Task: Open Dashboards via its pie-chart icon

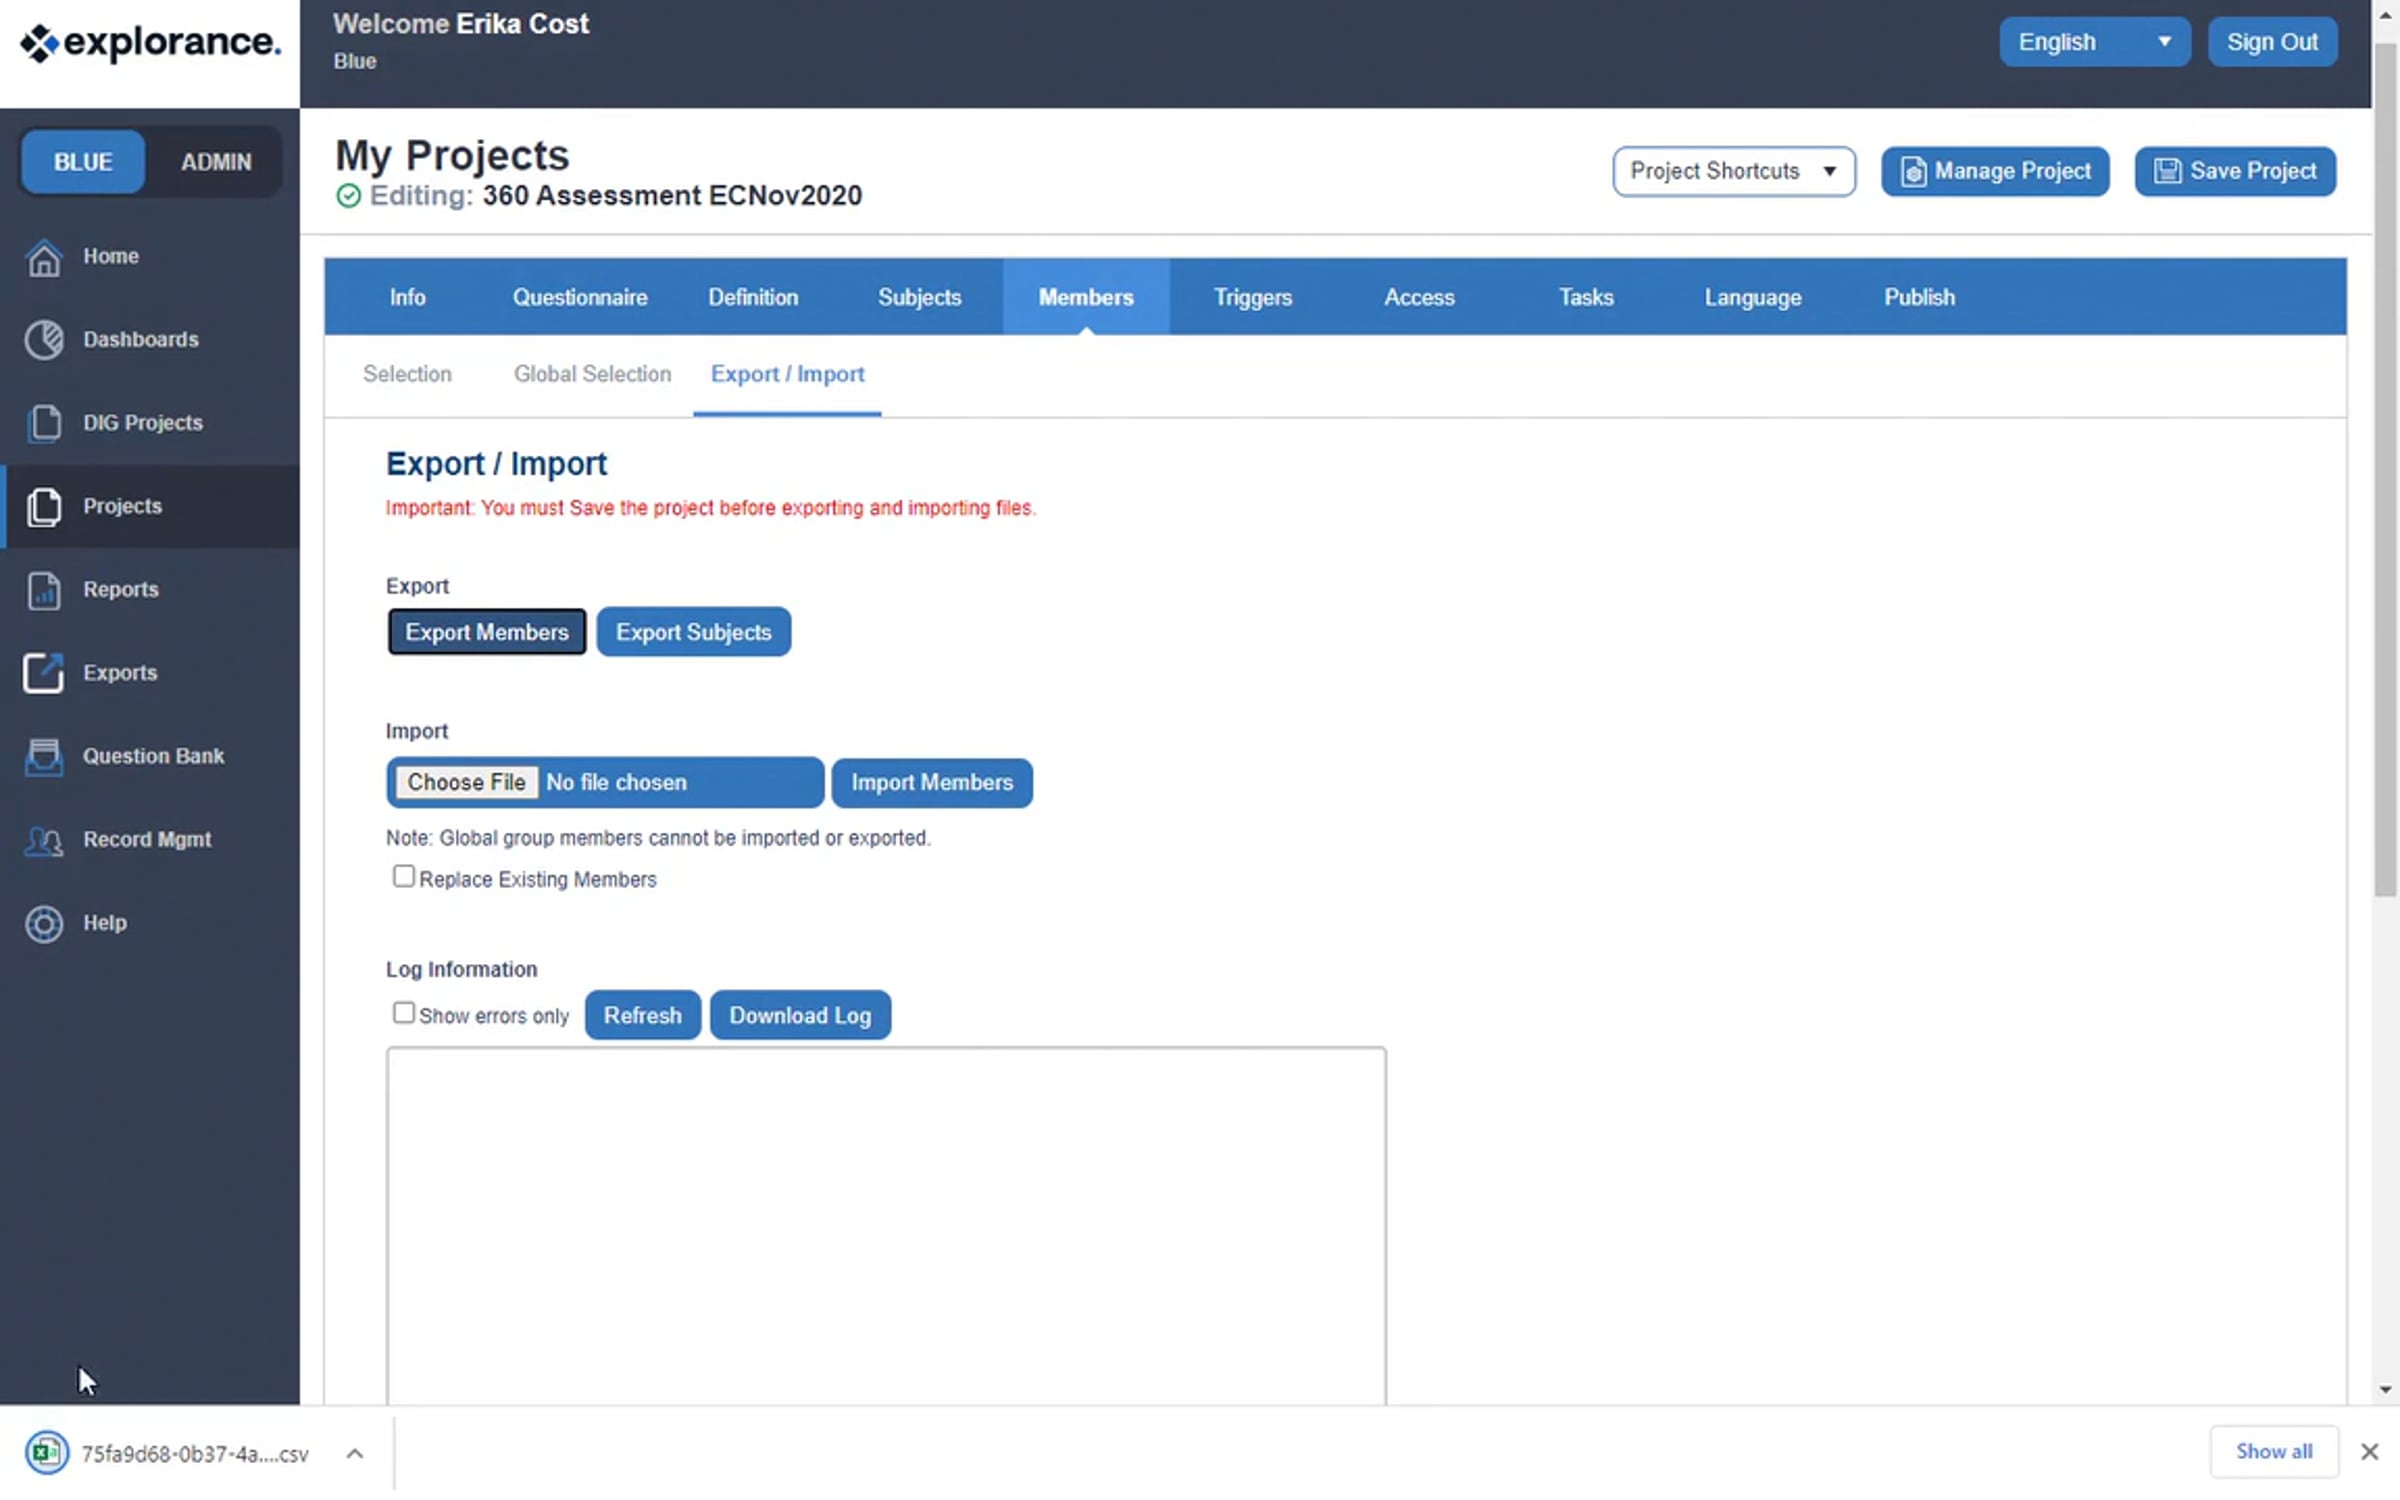Action: click(x=44, y=340)
